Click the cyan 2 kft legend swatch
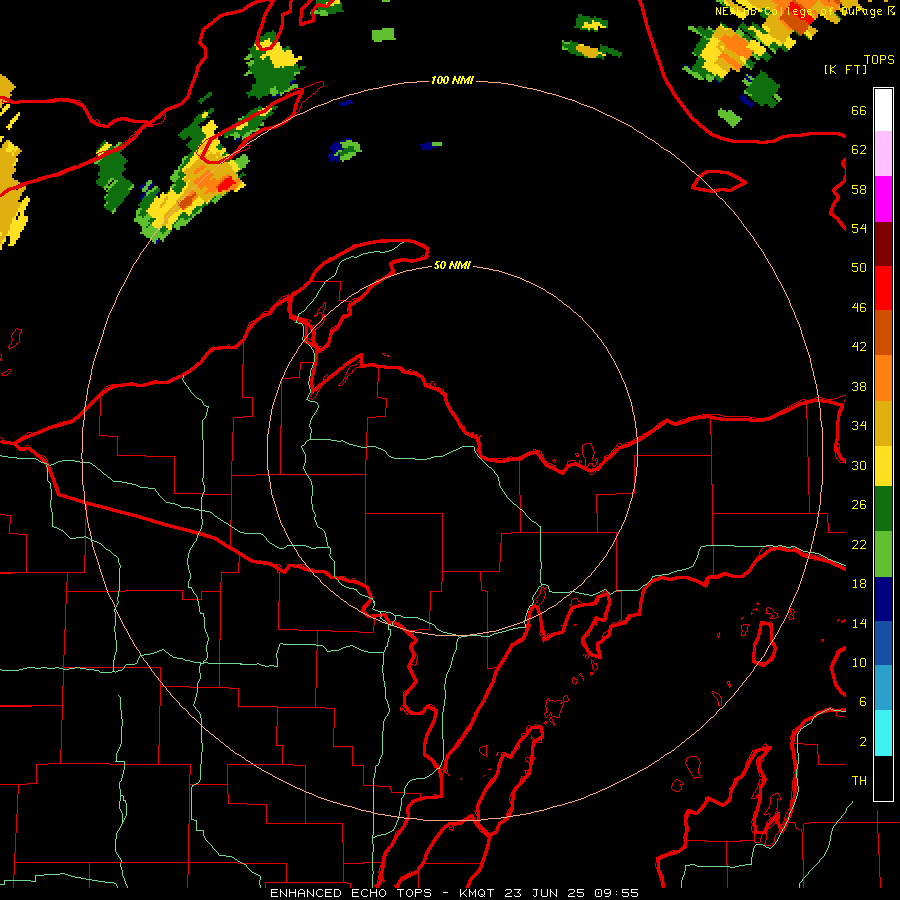Image resolution: width=900 pixels, height=900 pixels. click(883, 733)
